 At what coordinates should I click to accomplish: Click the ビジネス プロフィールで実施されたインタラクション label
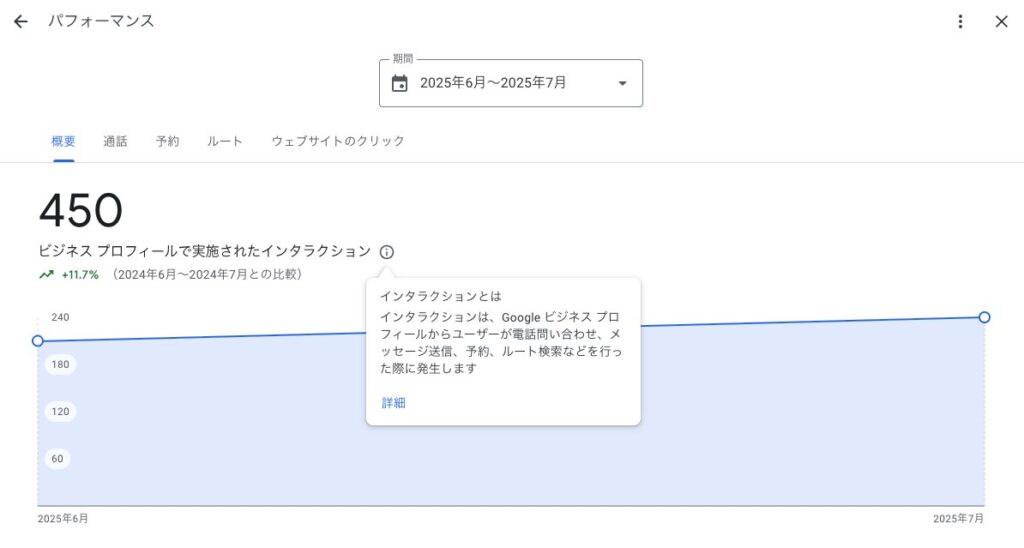204,251
